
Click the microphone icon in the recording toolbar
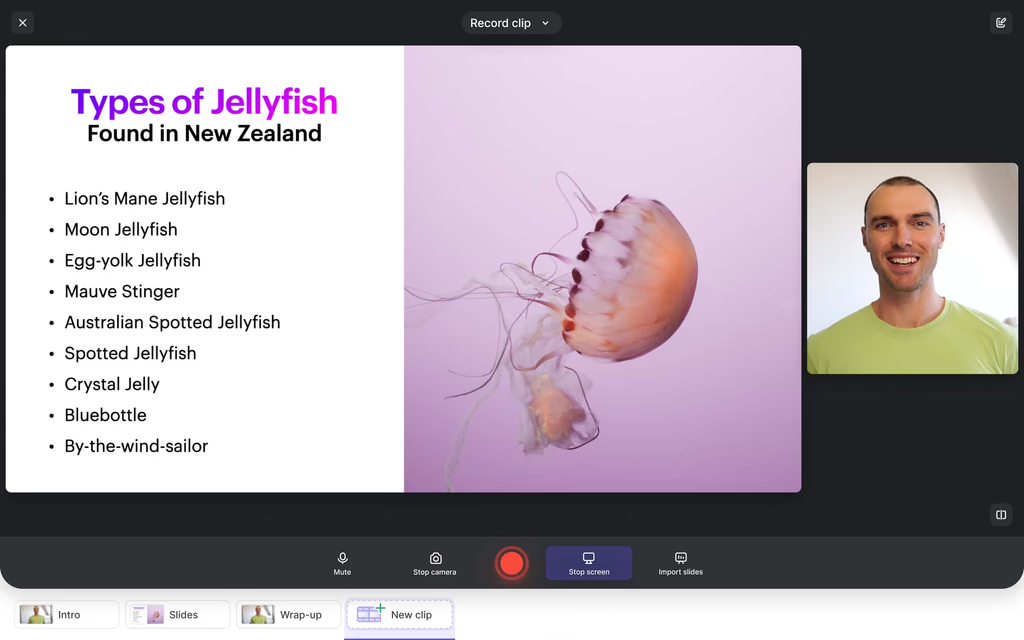(x=342, y=558)
